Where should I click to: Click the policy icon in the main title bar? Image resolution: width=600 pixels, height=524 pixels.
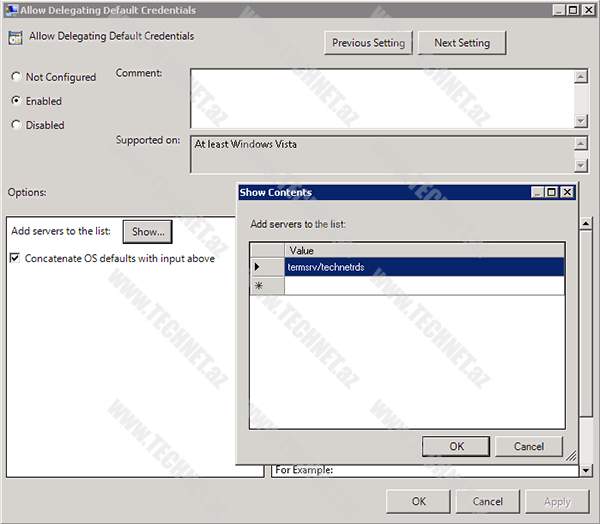click(x=11, y=10)
